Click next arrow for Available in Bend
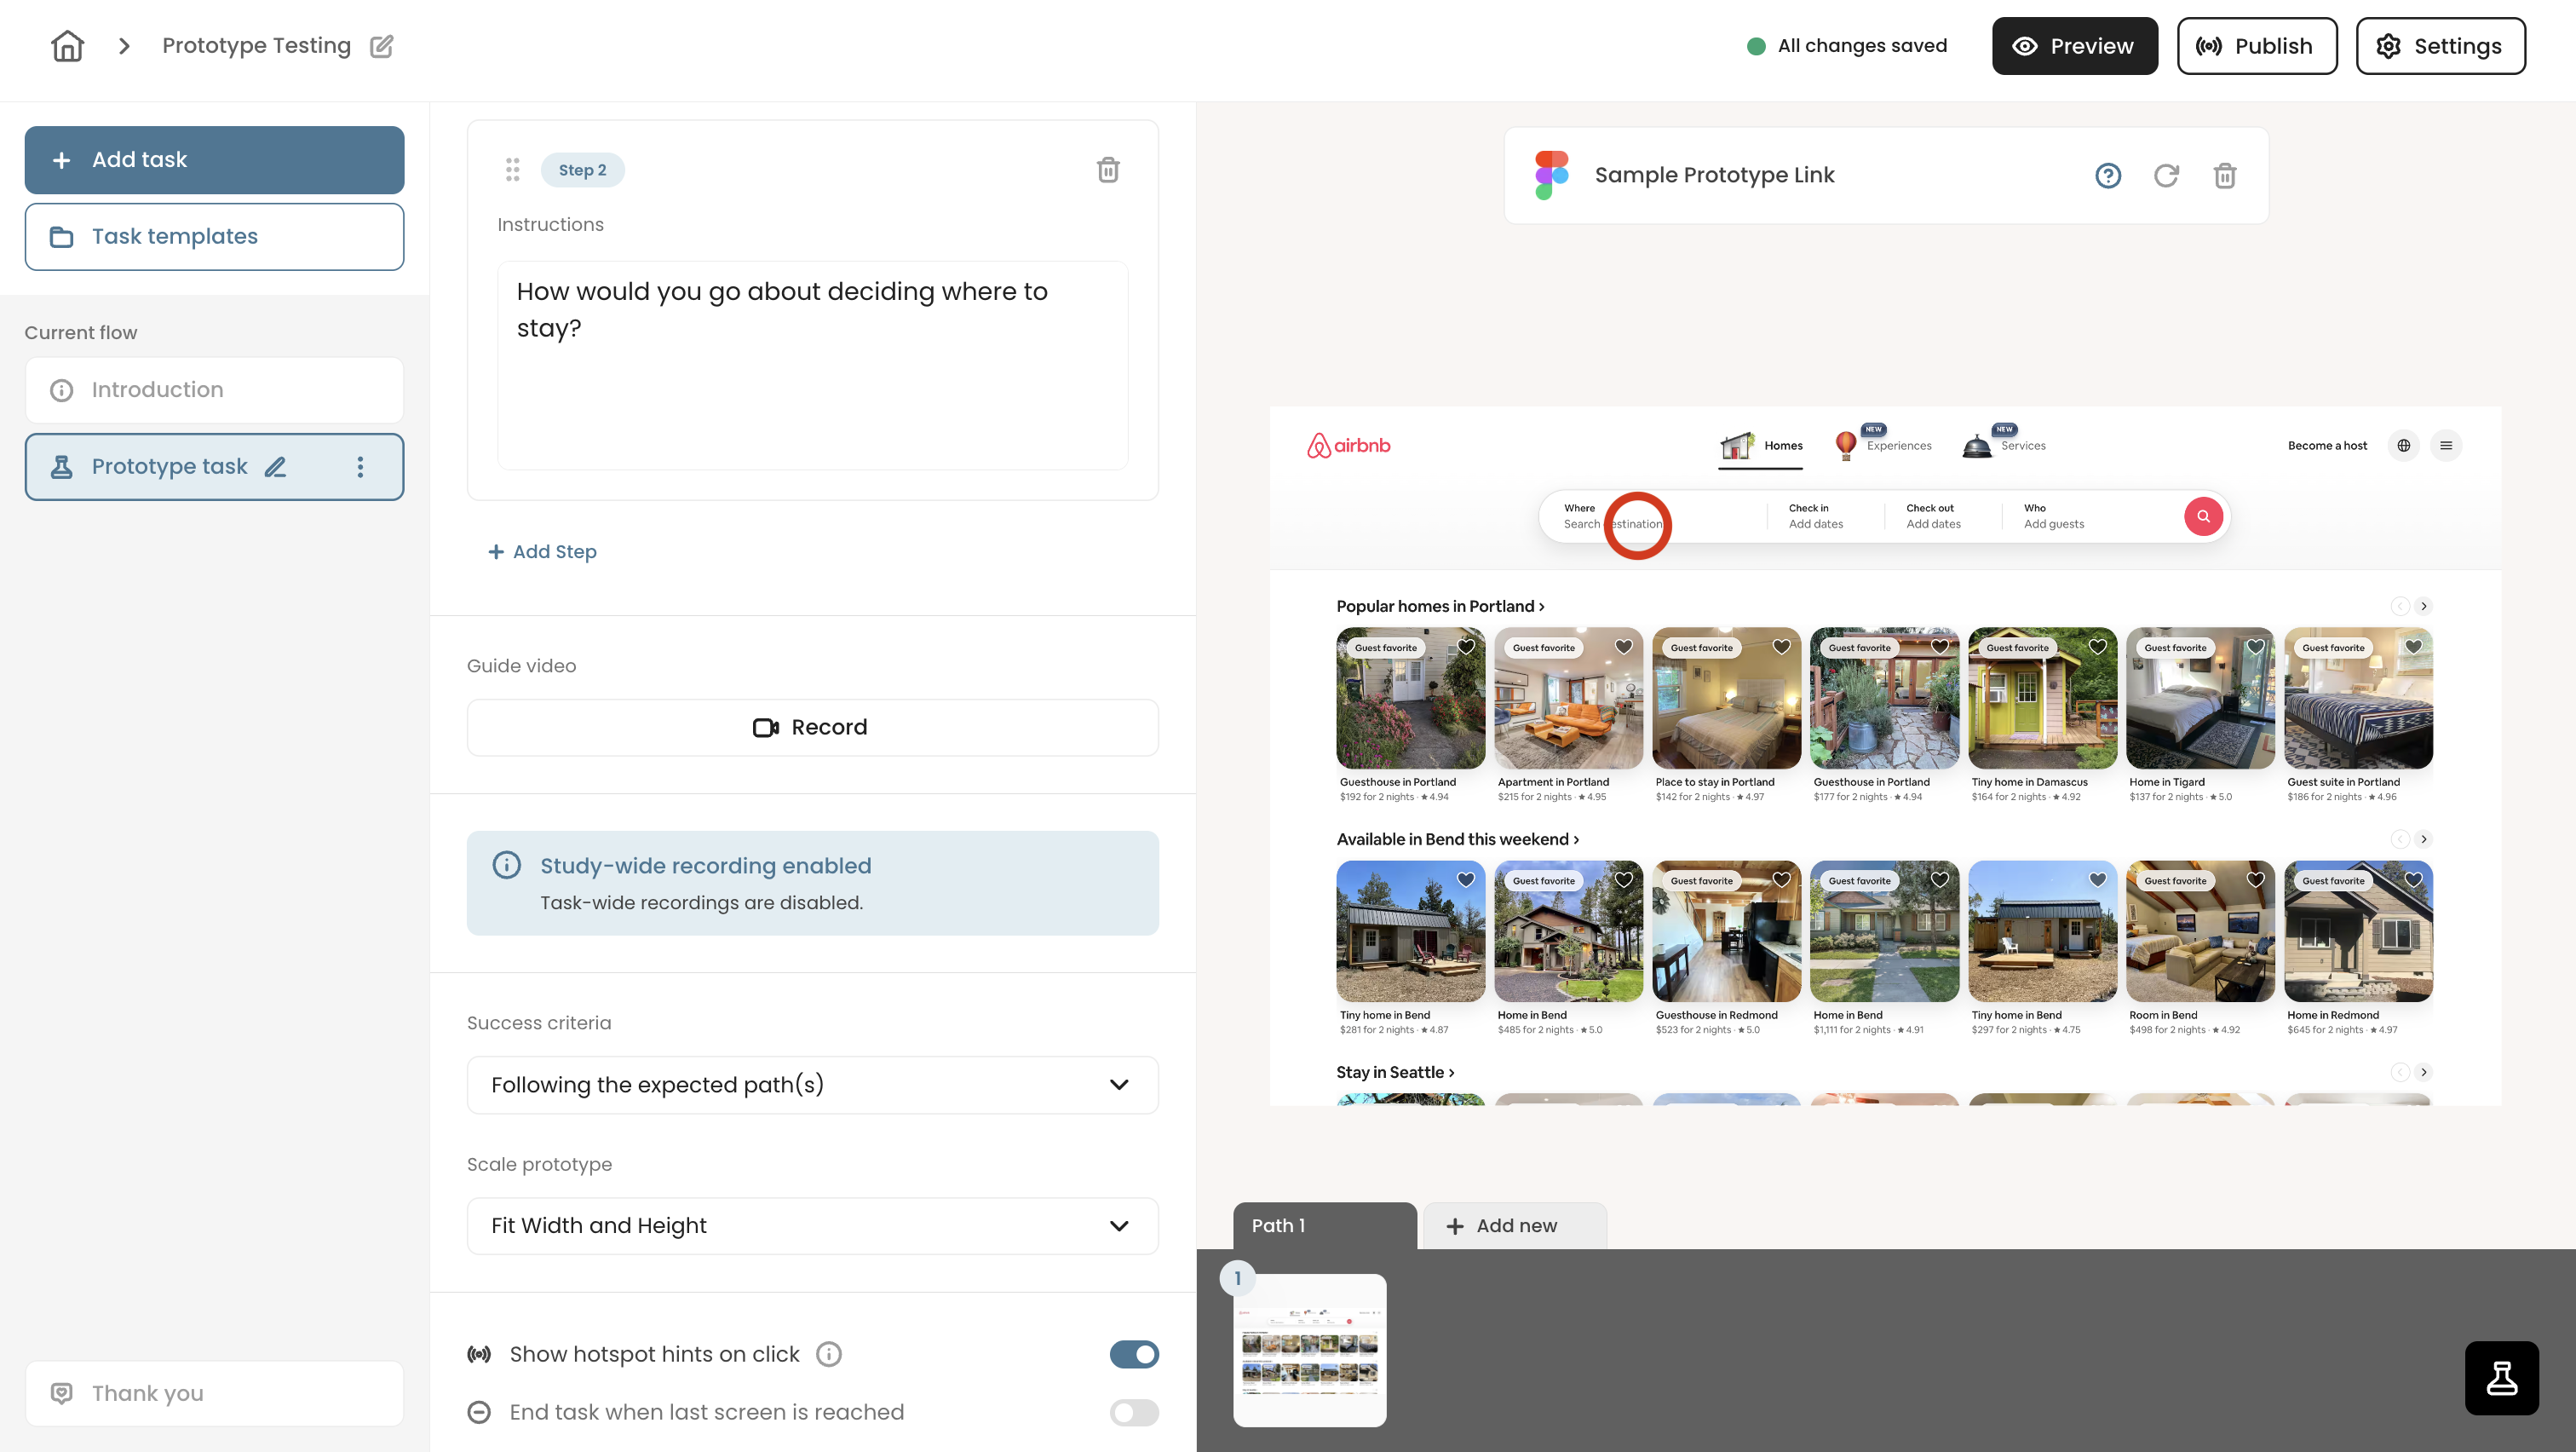Screen dimensions: 2576x1452 pos(2424,839)
